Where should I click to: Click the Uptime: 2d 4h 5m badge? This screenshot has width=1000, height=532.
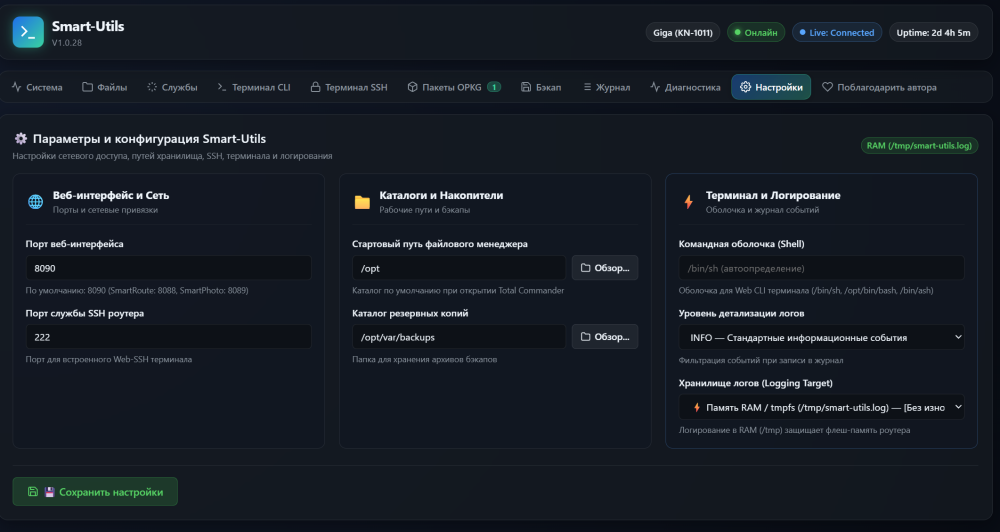coord(934,32)
